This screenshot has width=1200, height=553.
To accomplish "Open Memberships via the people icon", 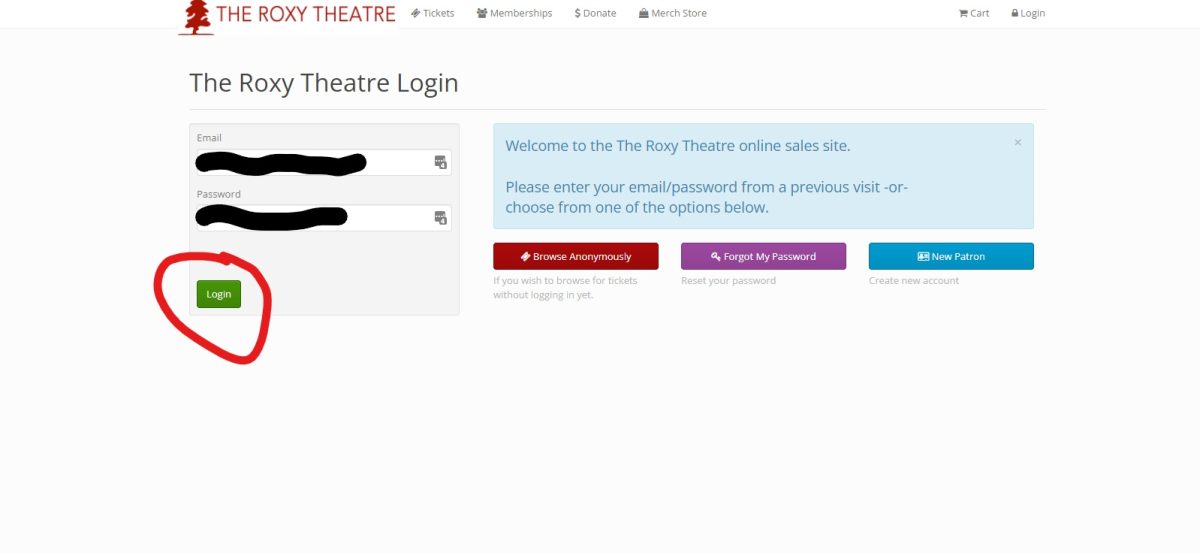I will pos(482,13).
